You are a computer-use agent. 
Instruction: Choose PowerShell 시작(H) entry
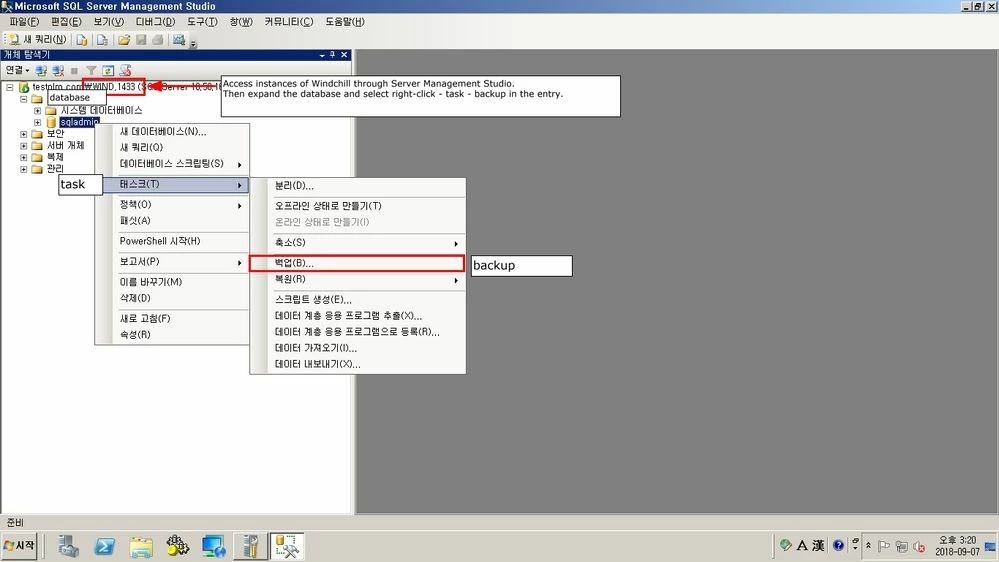(x=172, y=241)
